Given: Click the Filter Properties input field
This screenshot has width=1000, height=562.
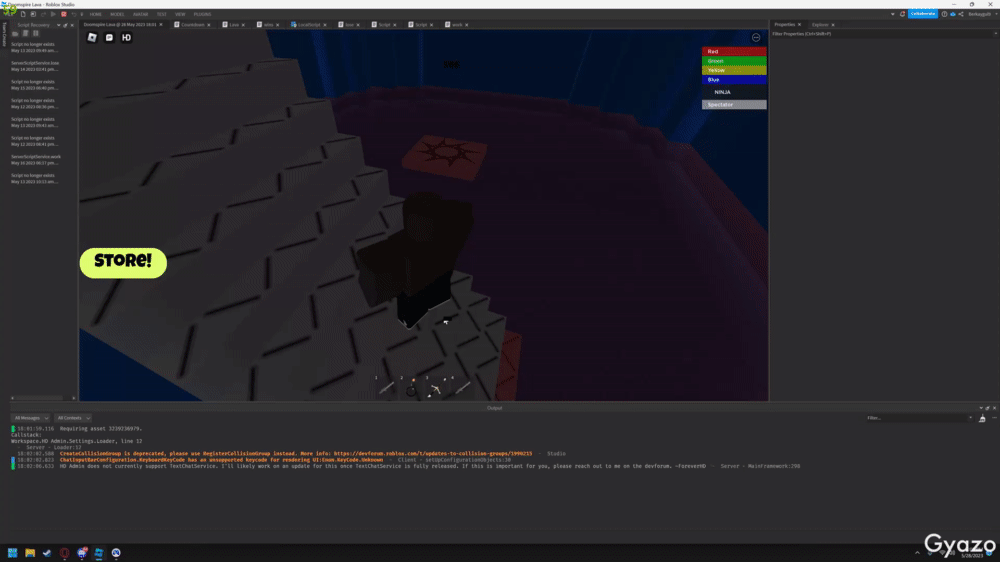Looking at the screenshot, I should pyautogui.click(x=880, y=34).
